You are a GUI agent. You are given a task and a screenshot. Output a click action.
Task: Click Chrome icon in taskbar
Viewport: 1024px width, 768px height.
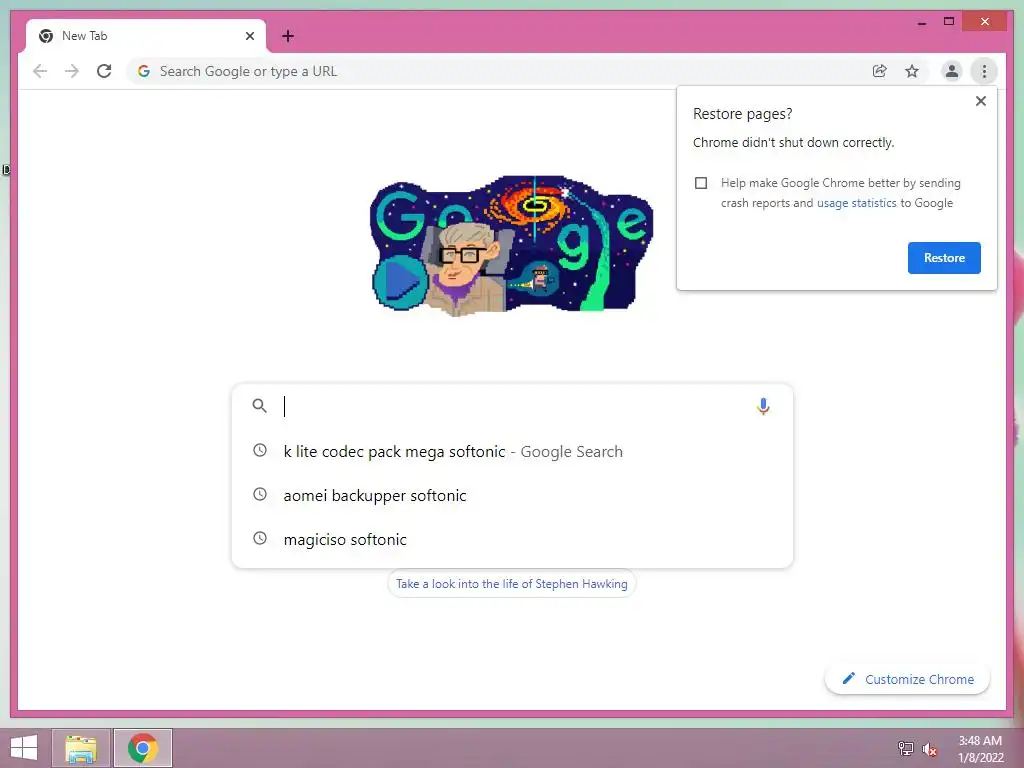143,748
